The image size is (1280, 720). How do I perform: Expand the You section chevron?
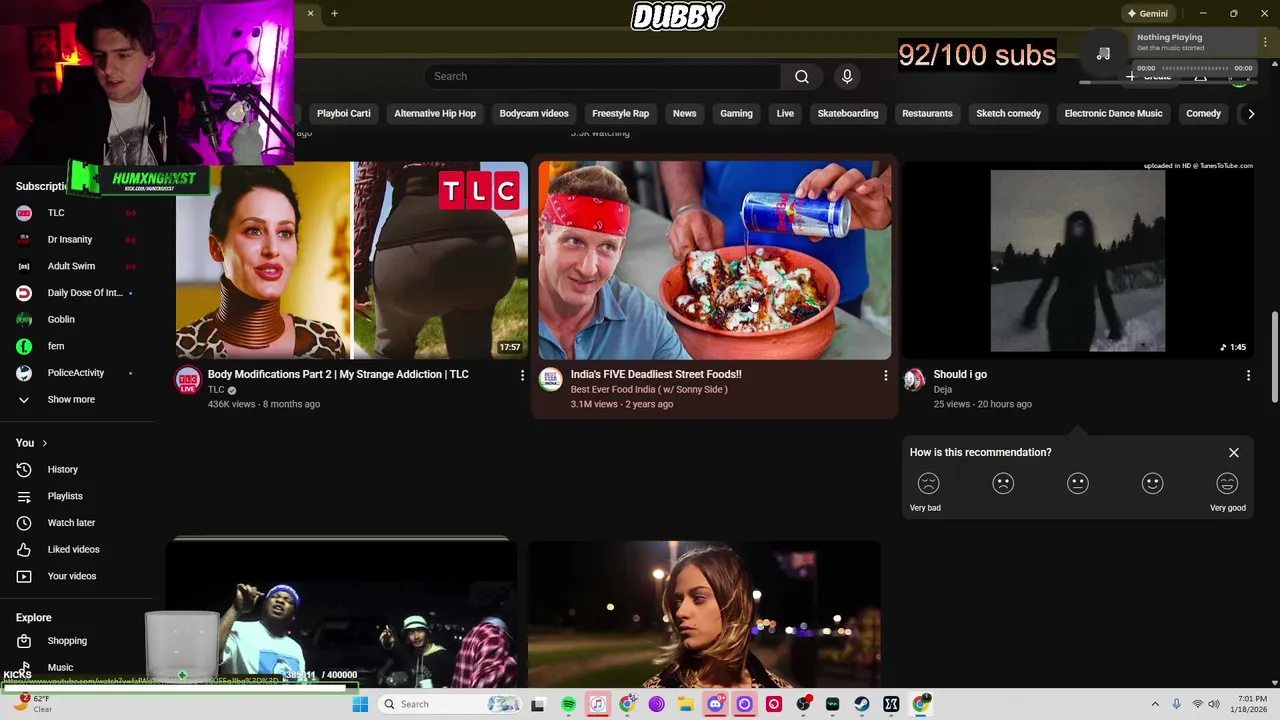tap(44, 443)
